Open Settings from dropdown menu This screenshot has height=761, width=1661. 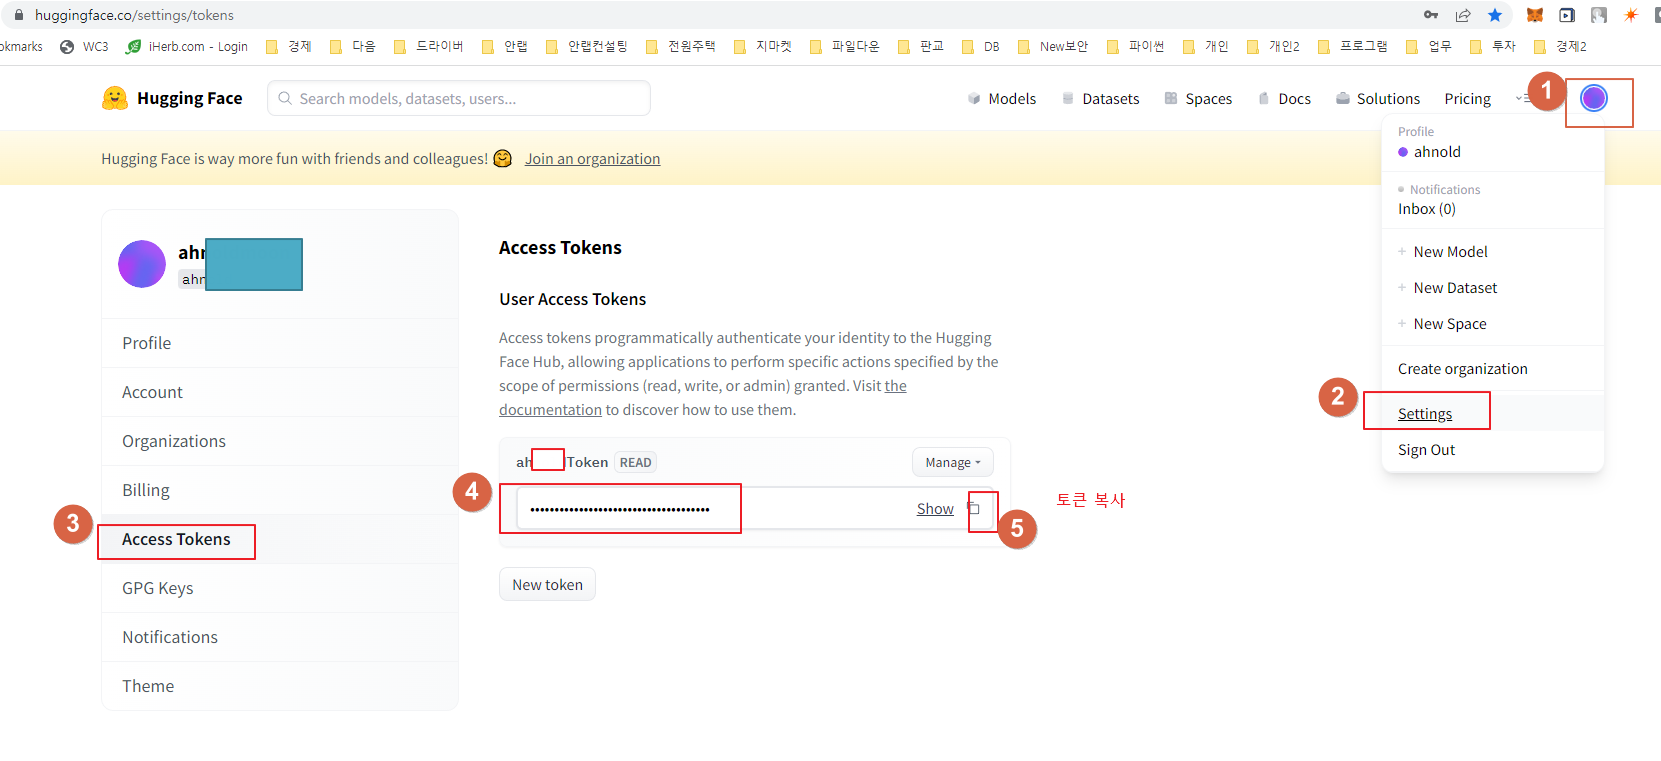1493,414
